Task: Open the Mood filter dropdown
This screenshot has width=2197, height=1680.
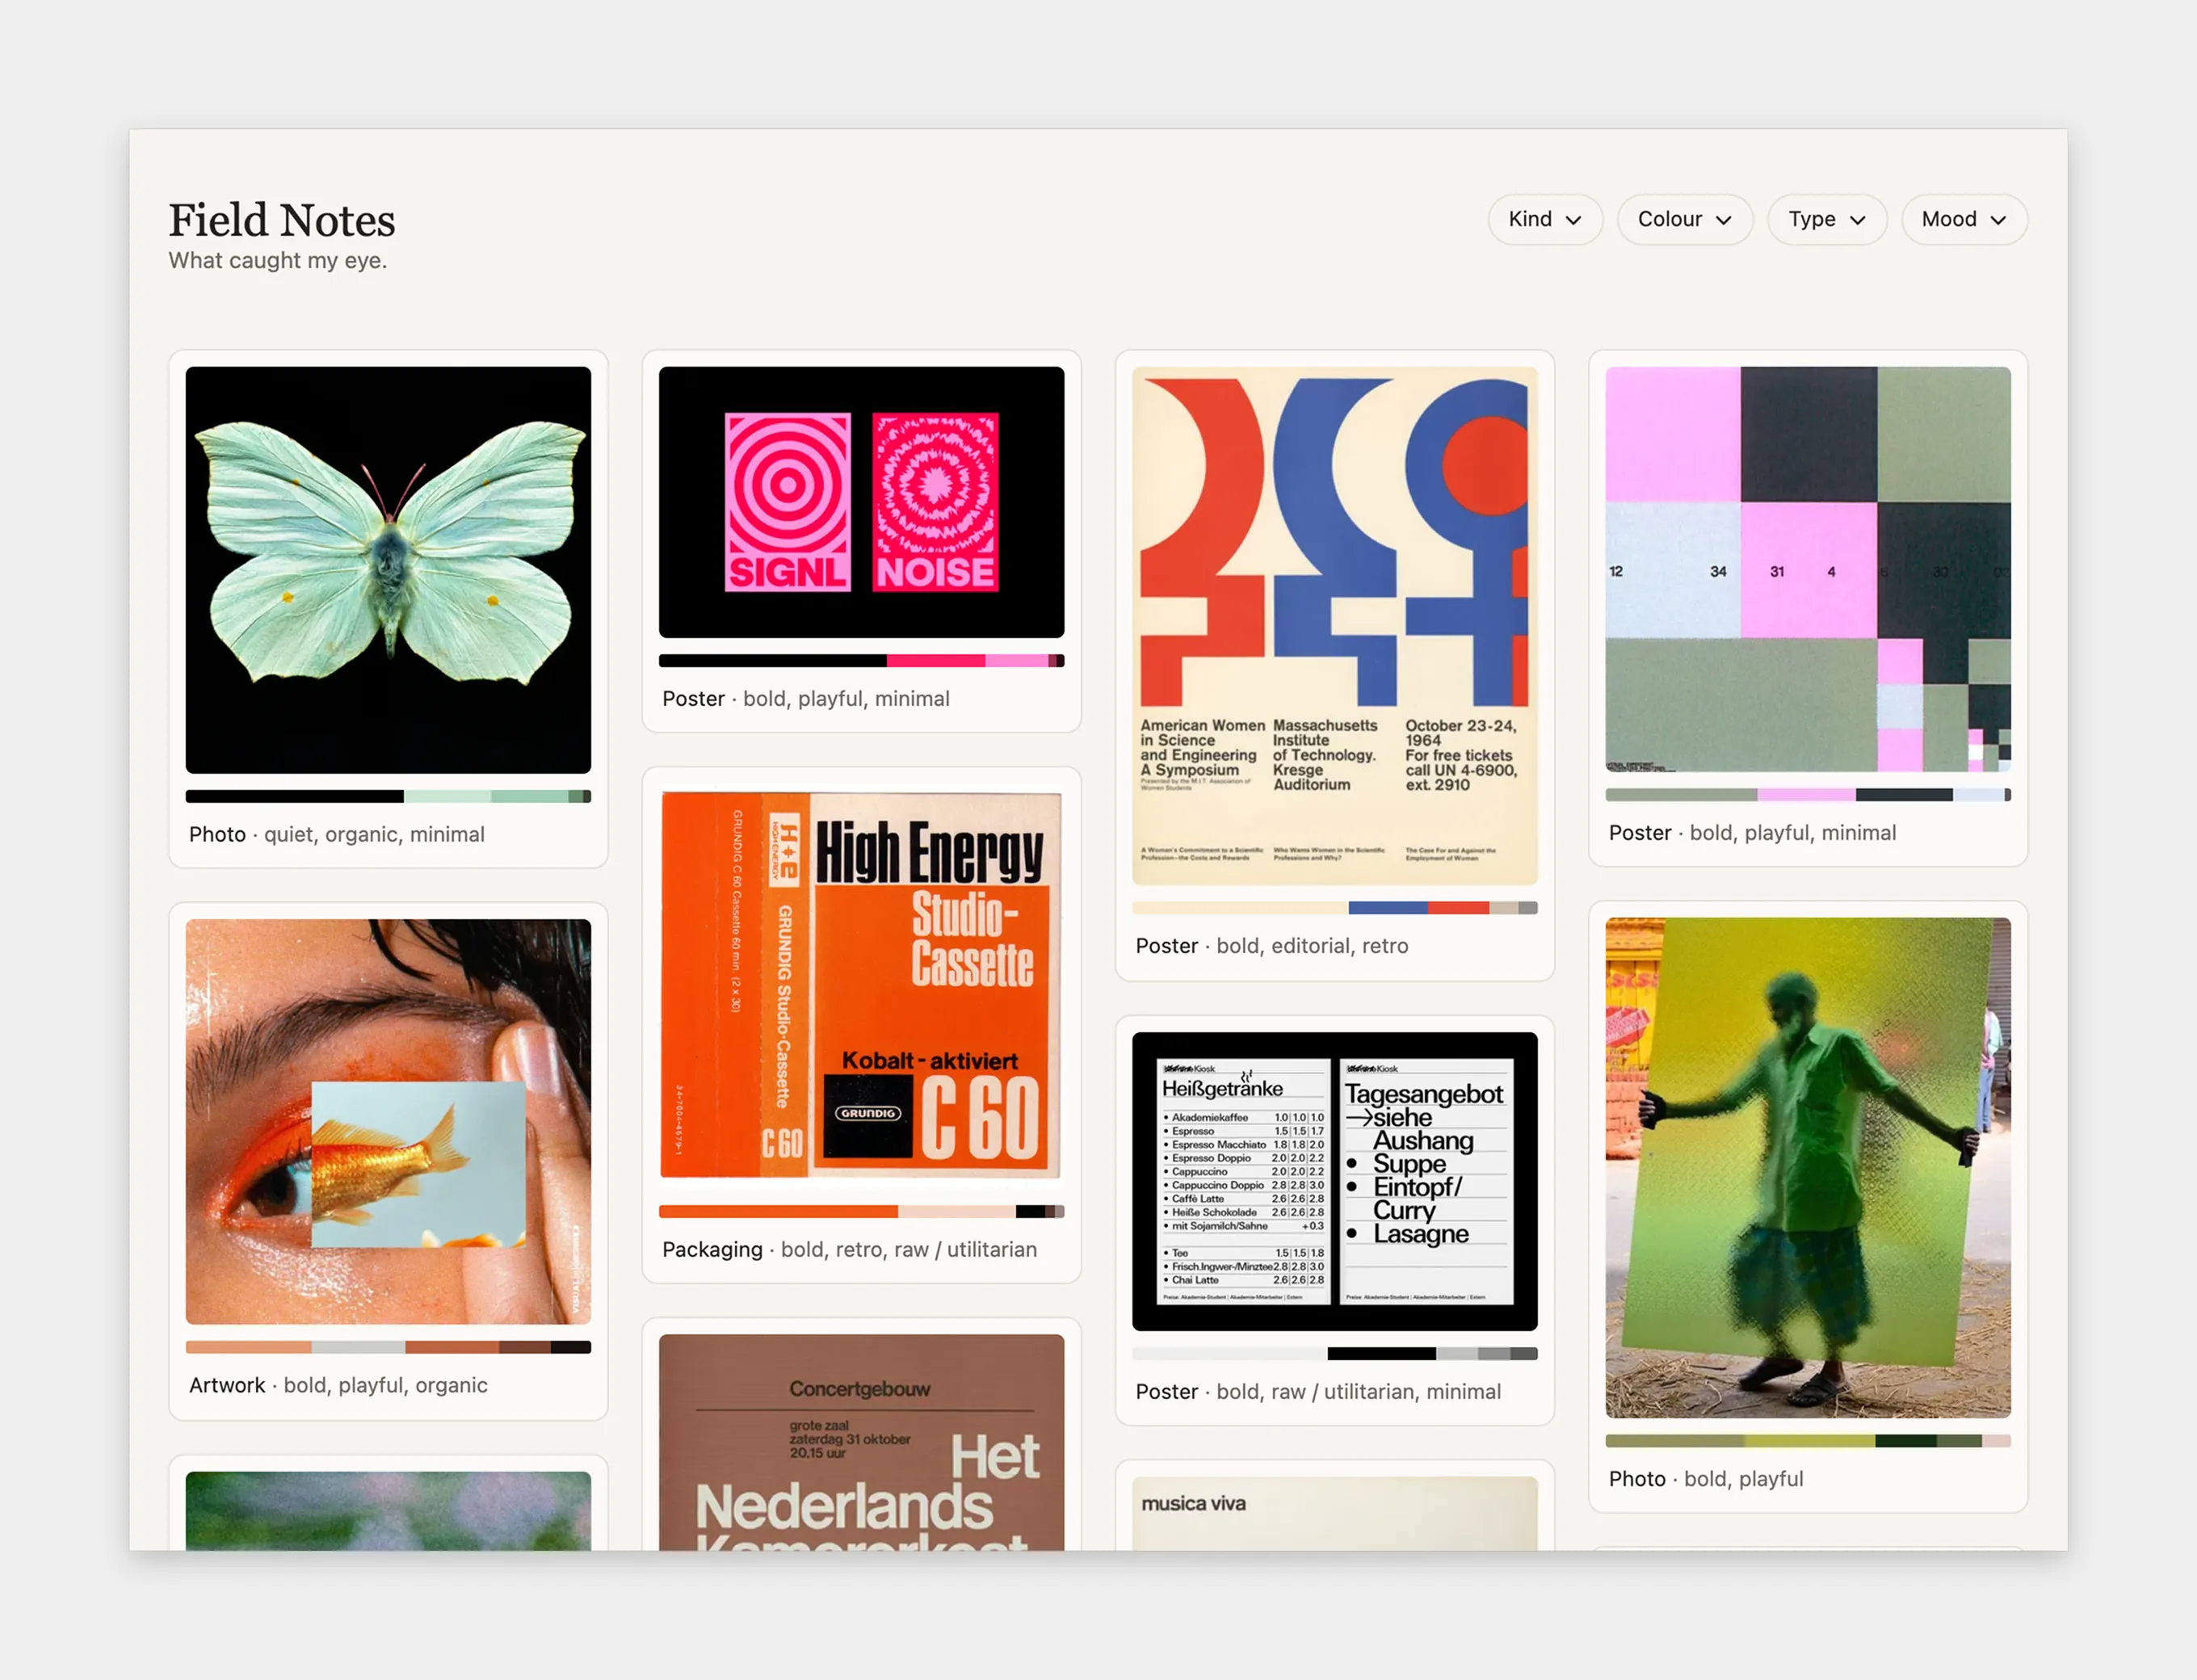Action: [1963, 219]
